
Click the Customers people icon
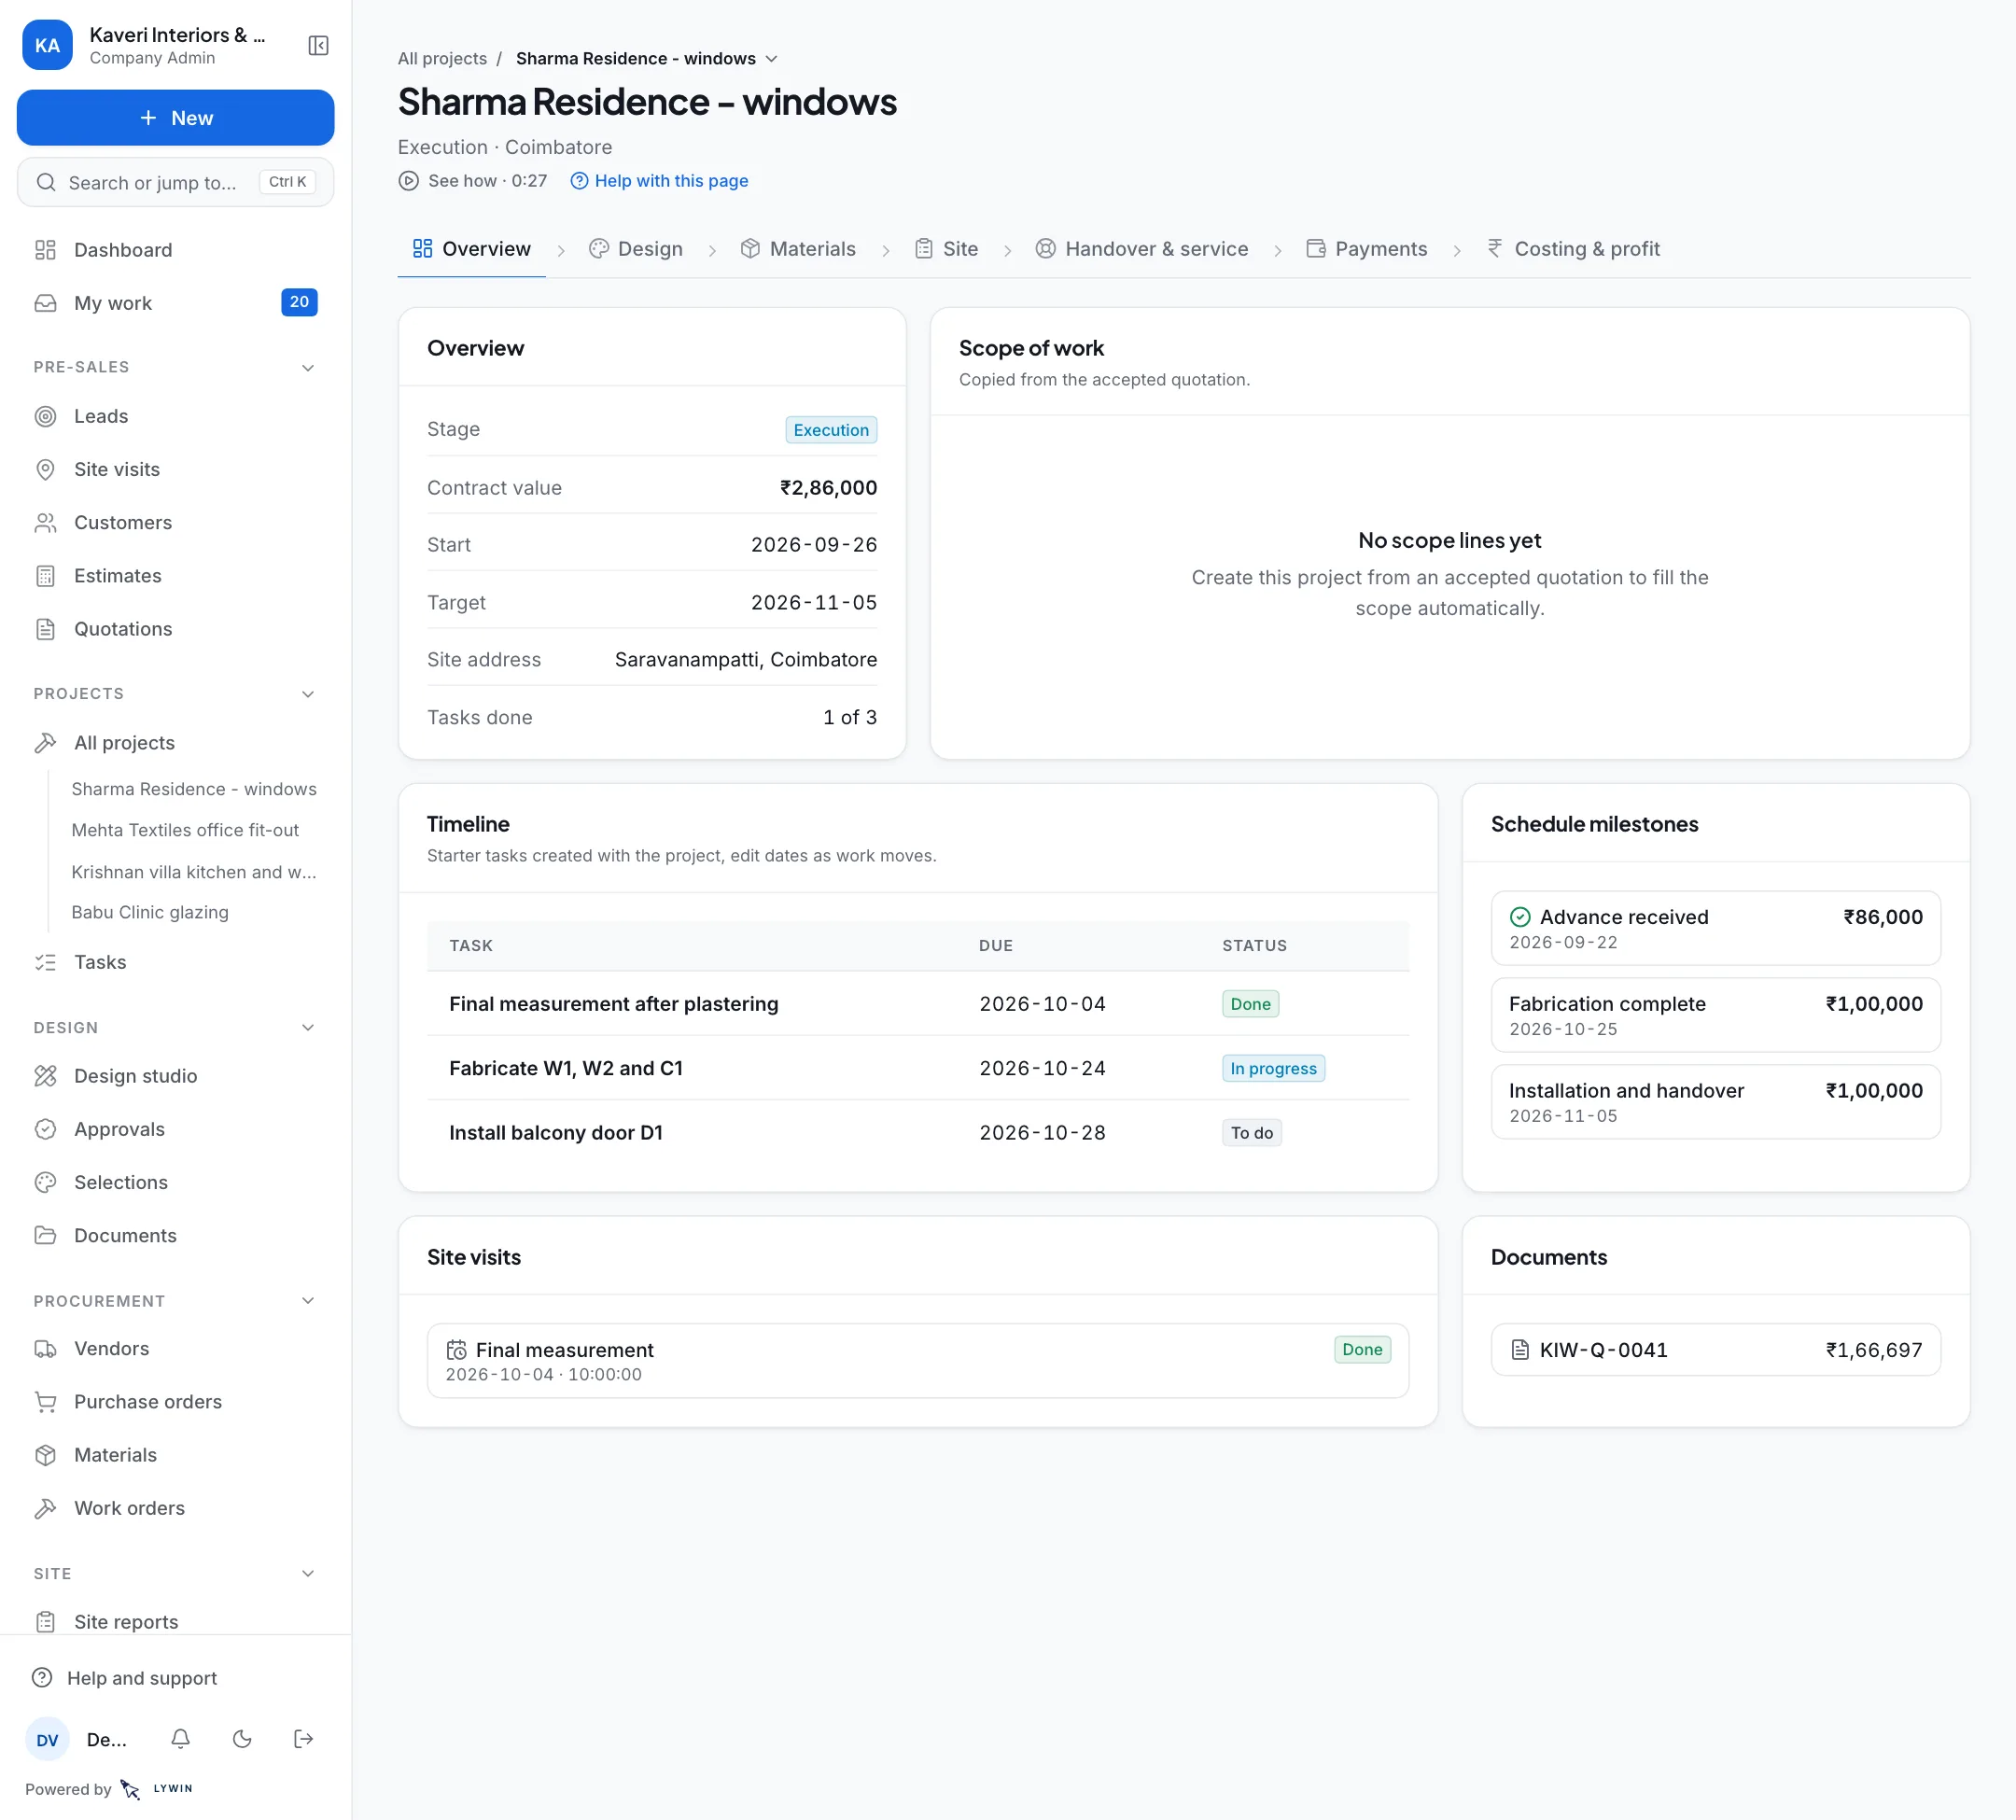(x=45, y=523)
